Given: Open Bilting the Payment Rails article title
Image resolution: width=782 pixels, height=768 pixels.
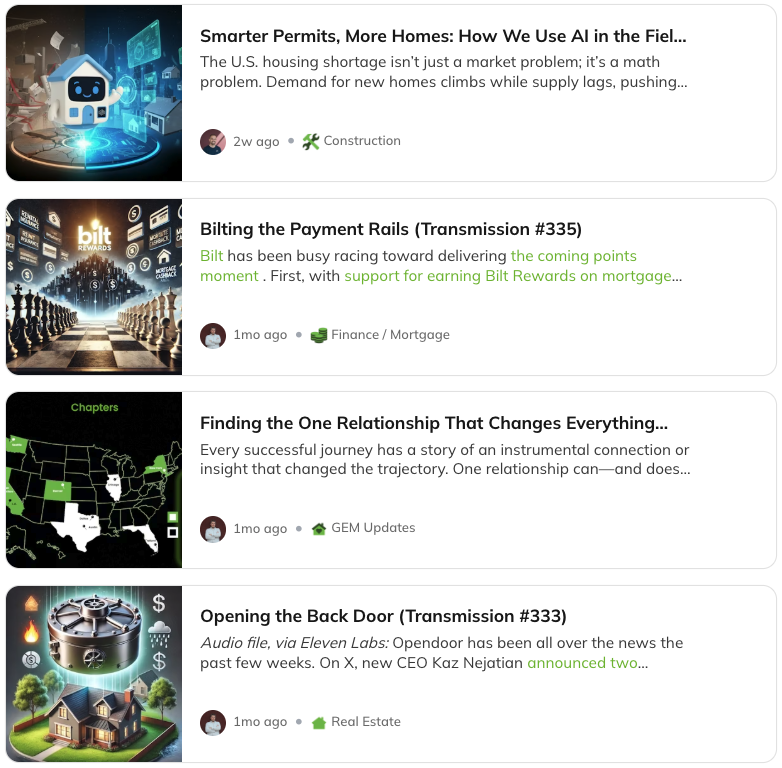Looking at the screenshot, I should click(391, 229).
